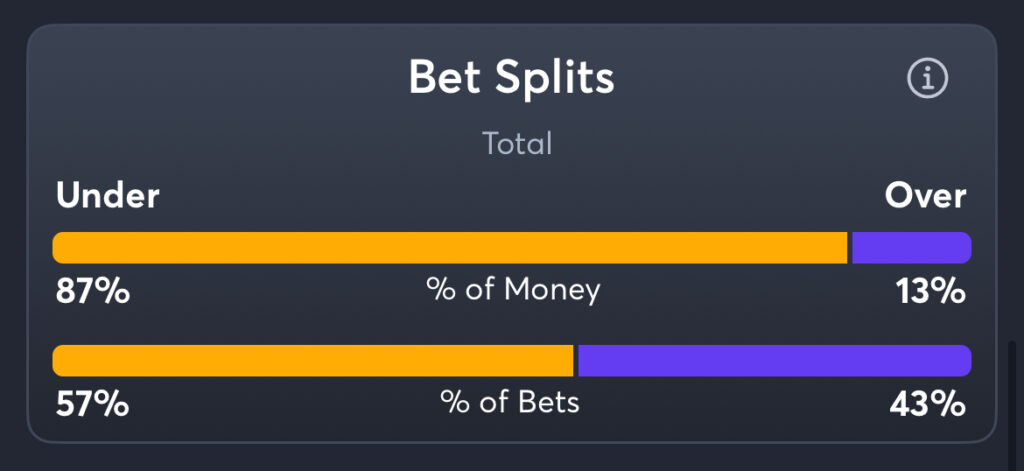Open the Bet Splits info icon
This screenshot has width=1024, height=471.
click(927, 79)
